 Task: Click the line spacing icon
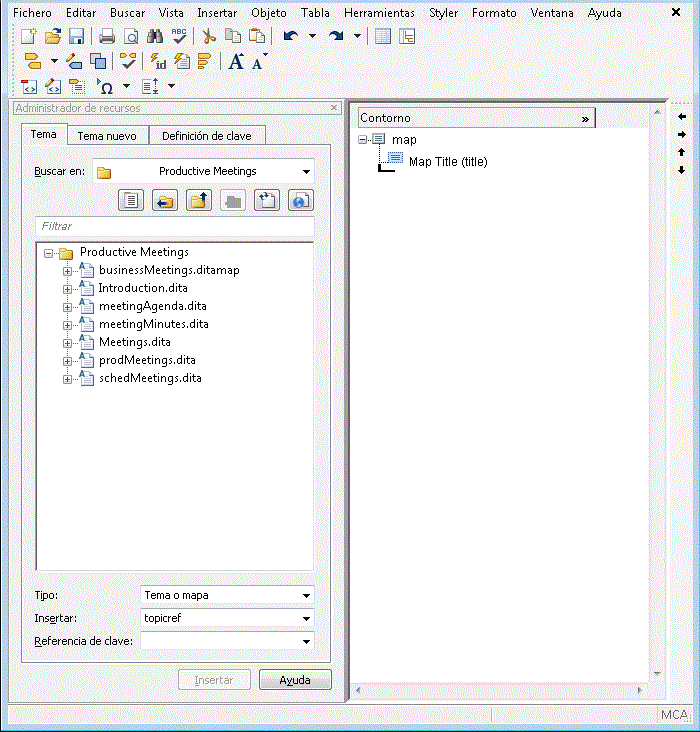pos(150,86)
